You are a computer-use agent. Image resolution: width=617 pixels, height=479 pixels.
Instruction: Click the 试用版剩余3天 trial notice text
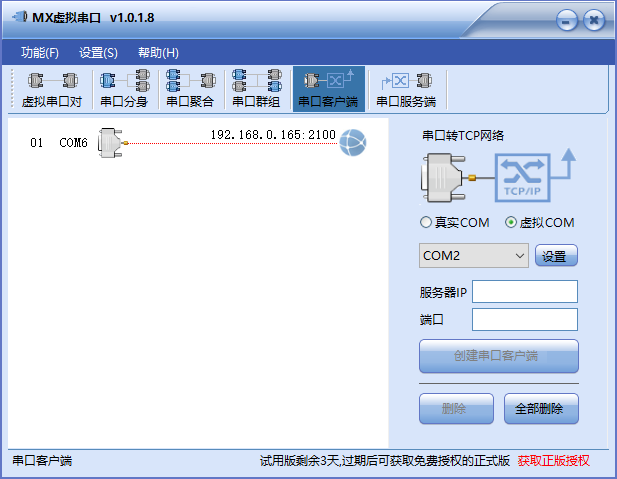(x=384, y=461)
